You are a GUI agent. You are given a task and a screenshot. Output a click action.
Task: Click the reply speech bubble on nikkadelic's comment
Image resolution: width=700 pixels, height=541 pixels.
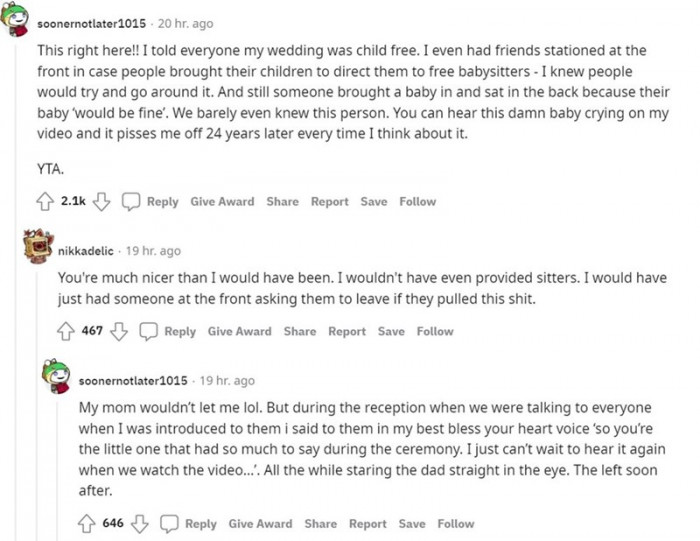click(x=148, y=331)
